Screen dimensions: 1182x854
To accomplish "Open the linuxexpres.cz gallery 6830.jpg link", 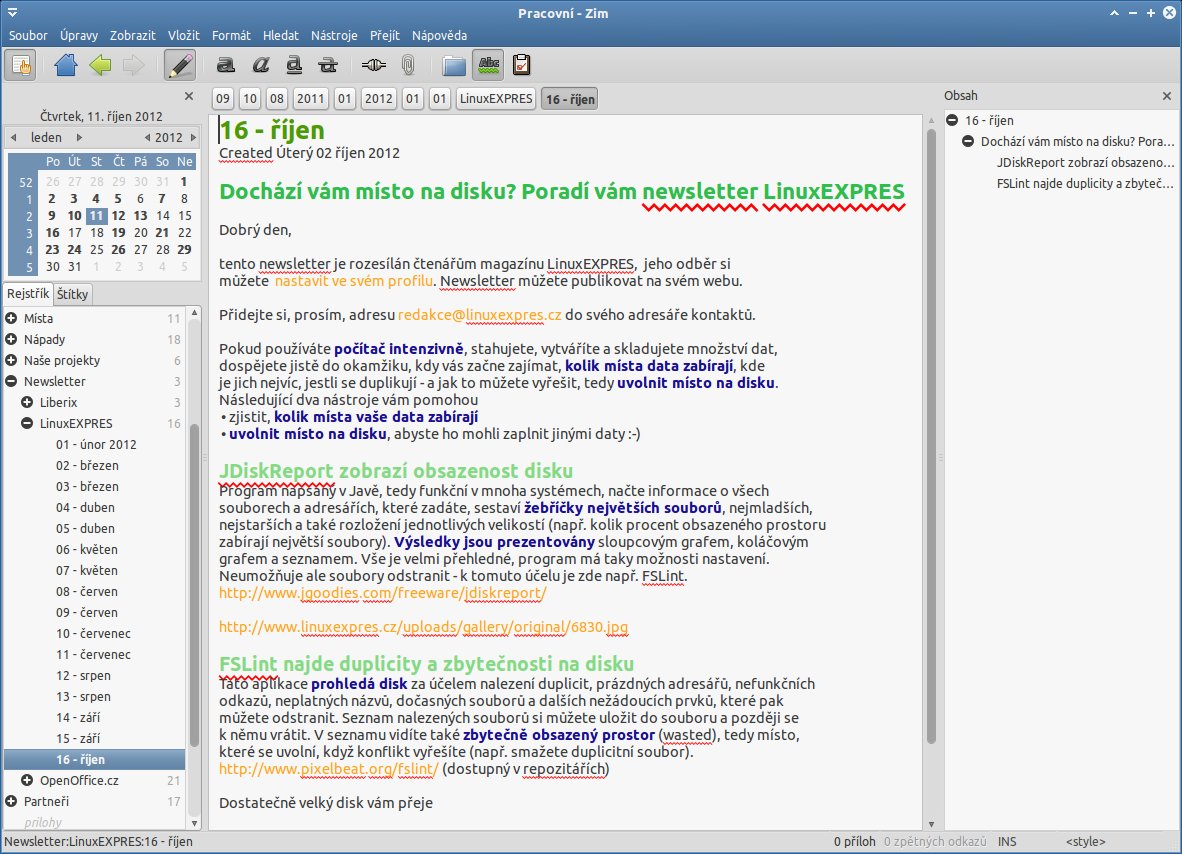I will point(424,627).
